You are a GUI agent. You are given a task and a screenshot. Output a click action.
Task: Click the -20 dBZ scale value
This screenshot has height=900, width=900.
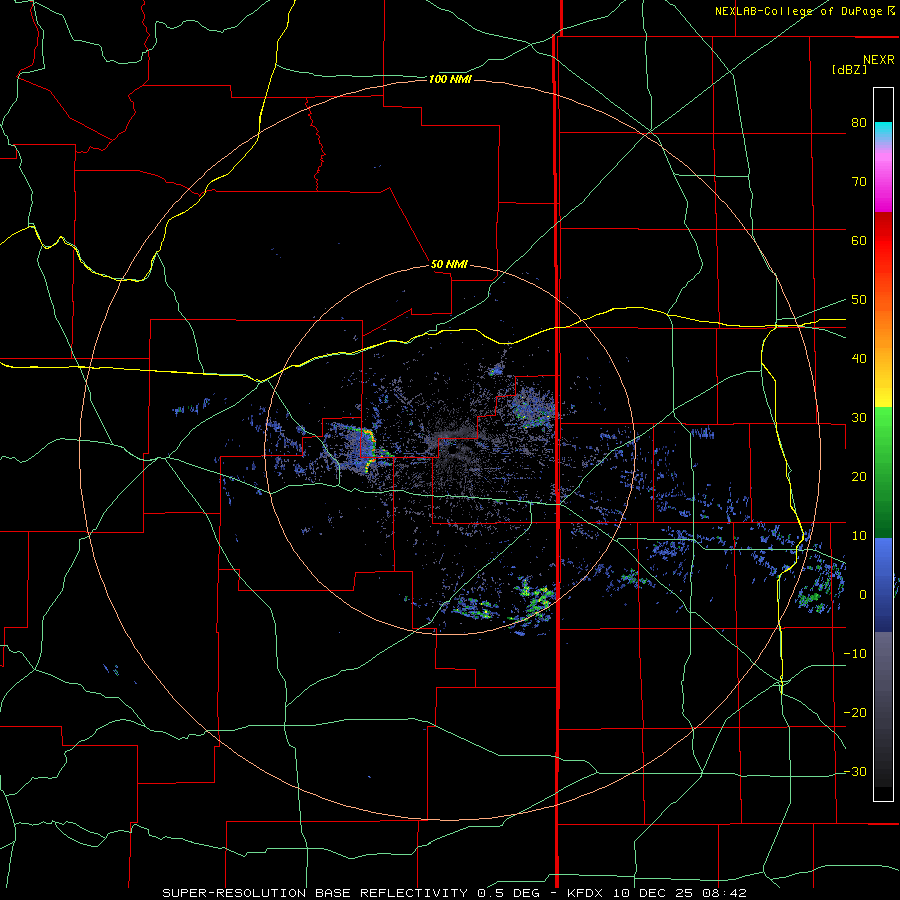[x=855, y=713]
